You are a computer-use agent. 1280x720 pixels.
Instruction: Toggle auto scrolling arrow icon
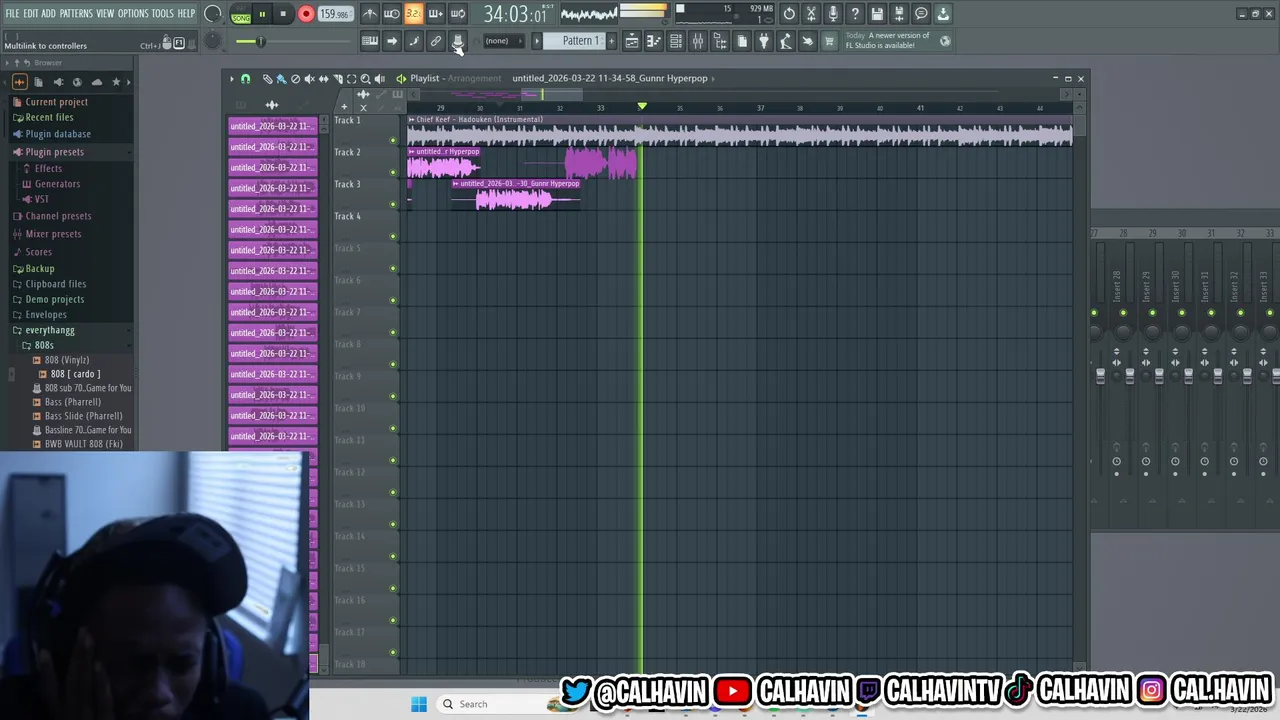(x=392, y=41)
